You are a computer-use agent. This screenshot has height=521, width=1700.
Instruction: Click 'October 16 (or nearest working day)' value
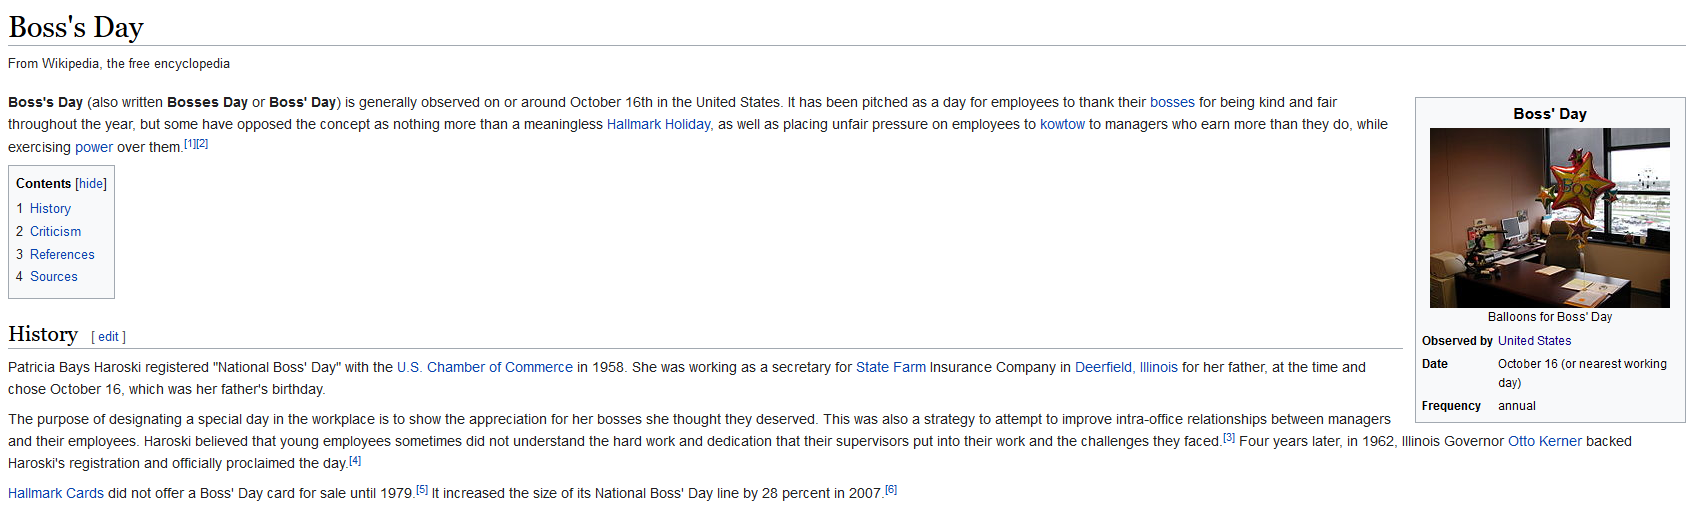[1582, 373]
